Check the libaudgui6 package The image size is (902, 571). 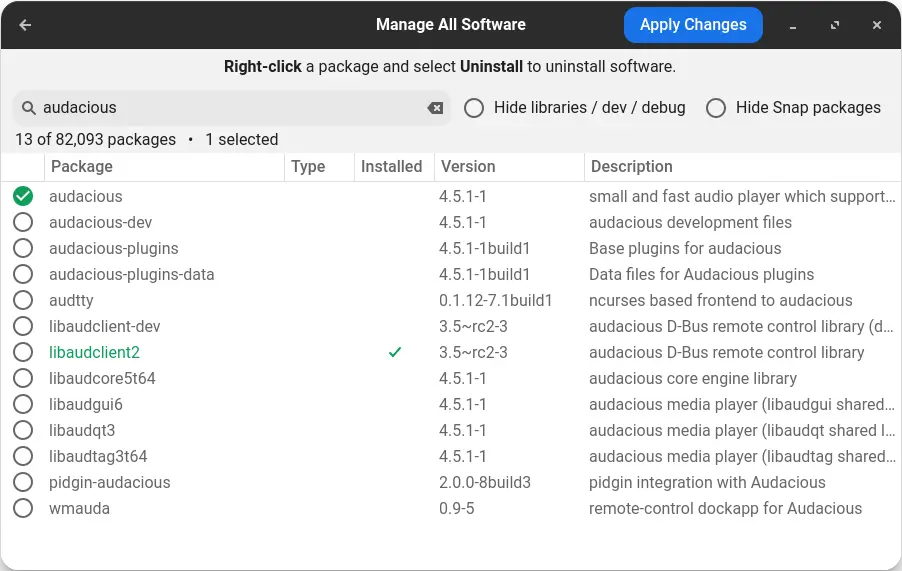click(23, 404)
